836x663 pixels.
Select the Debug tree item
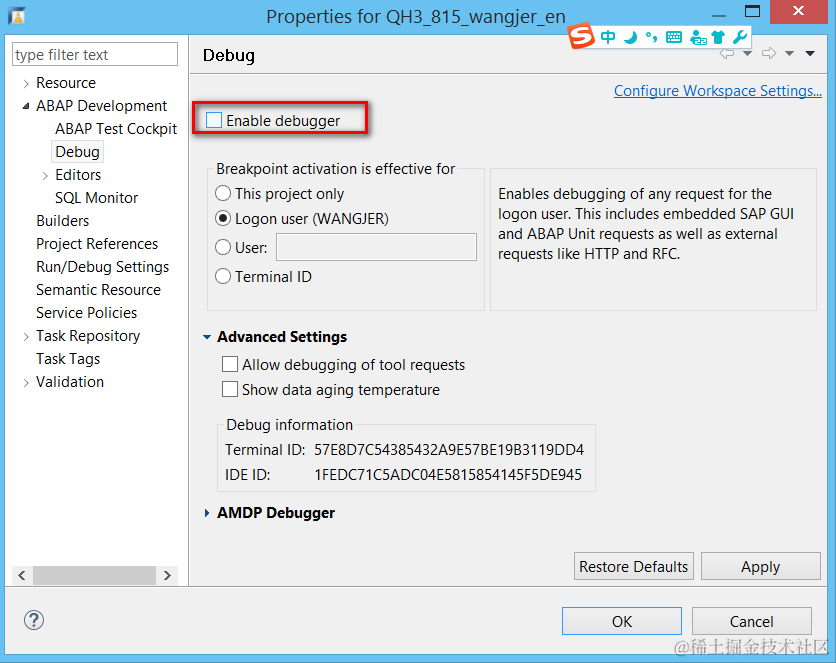click(x=77, y=152)
